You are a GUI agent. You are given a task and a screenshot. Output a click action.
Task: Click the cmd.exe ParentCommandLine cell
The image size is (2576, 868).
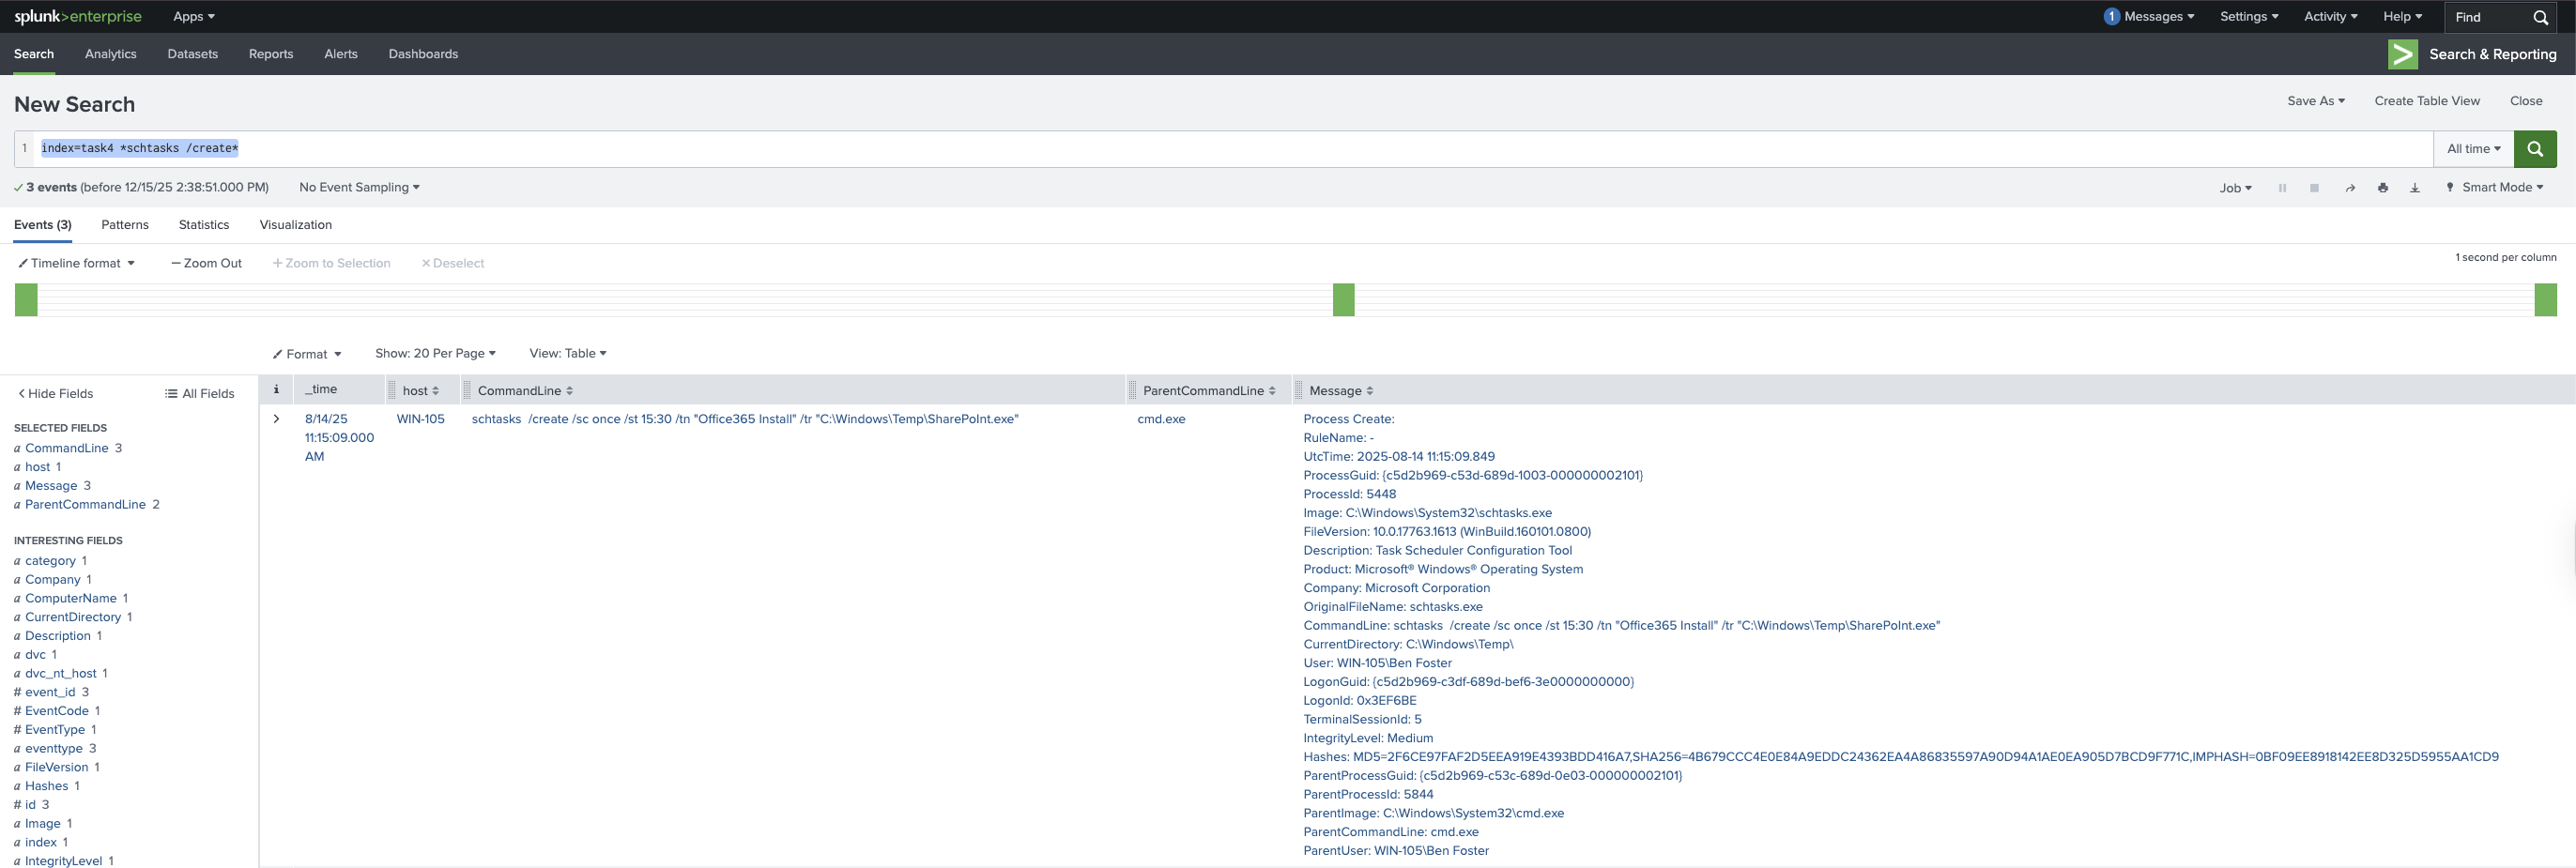coord(1161,419)
